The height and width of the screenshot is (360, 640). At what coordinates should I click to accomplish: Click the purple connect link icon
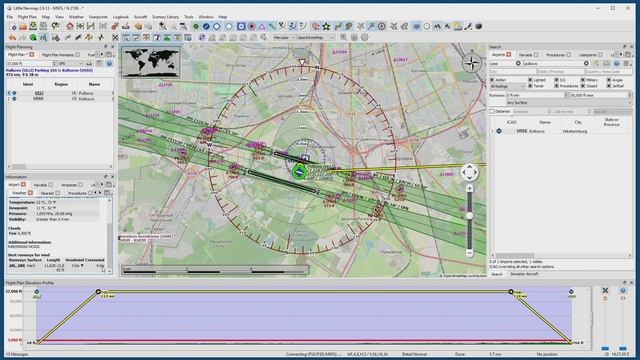point(202,38)
